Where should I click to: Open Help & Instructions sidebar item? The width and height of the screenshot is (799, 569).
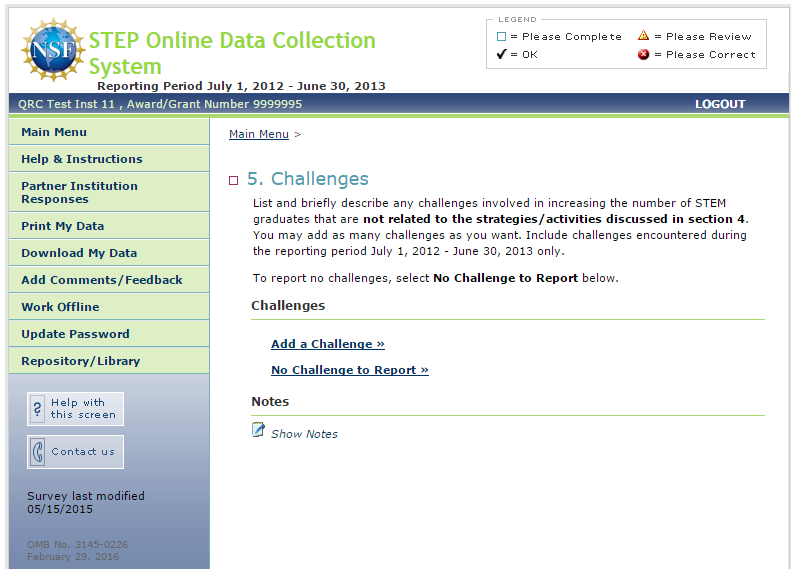click(x=82, y=159)
